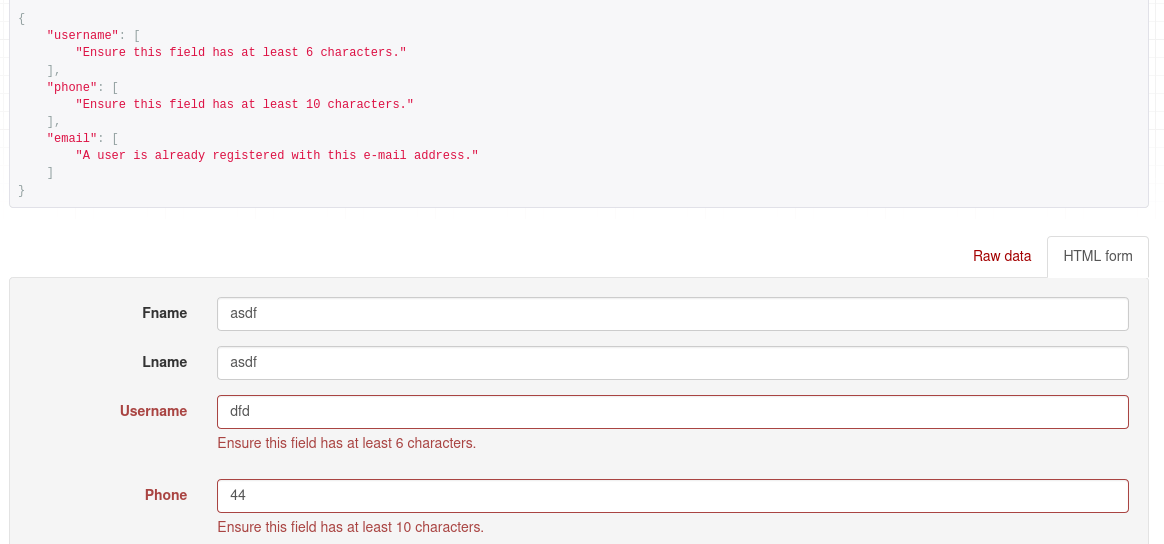
Task: Select the JSON string about at least 6 characters
Action: (x=241, y=52)
